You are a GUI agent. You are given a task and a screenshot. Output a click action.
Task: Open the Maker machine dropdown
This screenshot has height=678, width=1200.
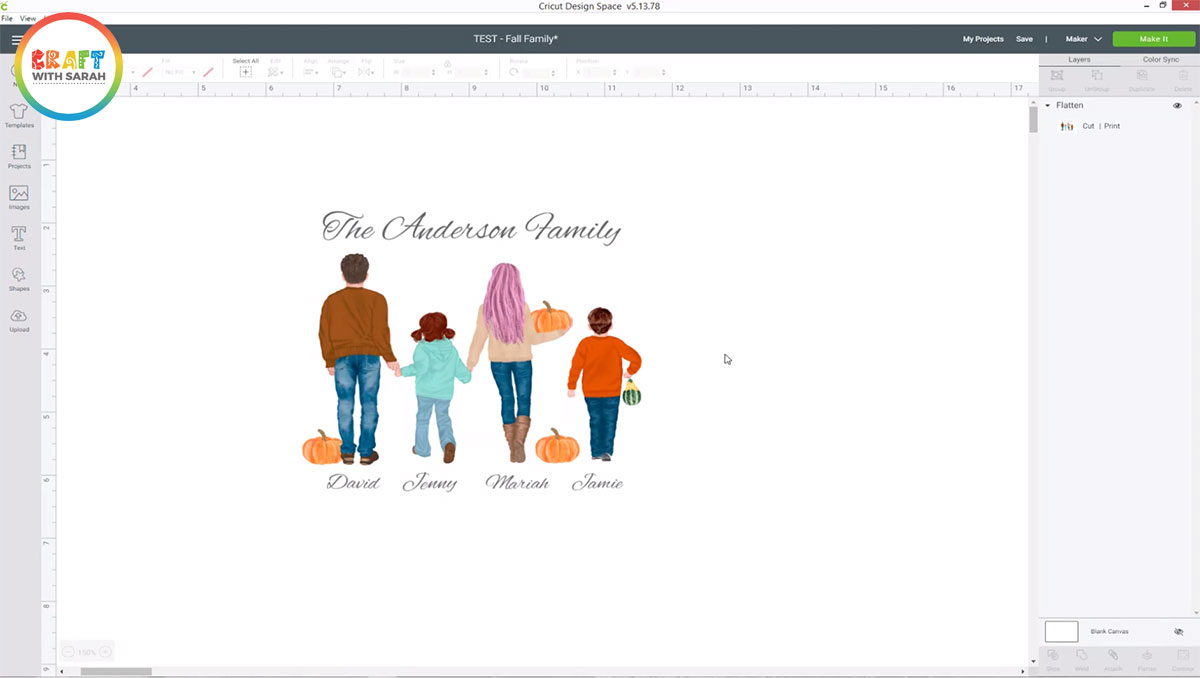pos(1083,39)
